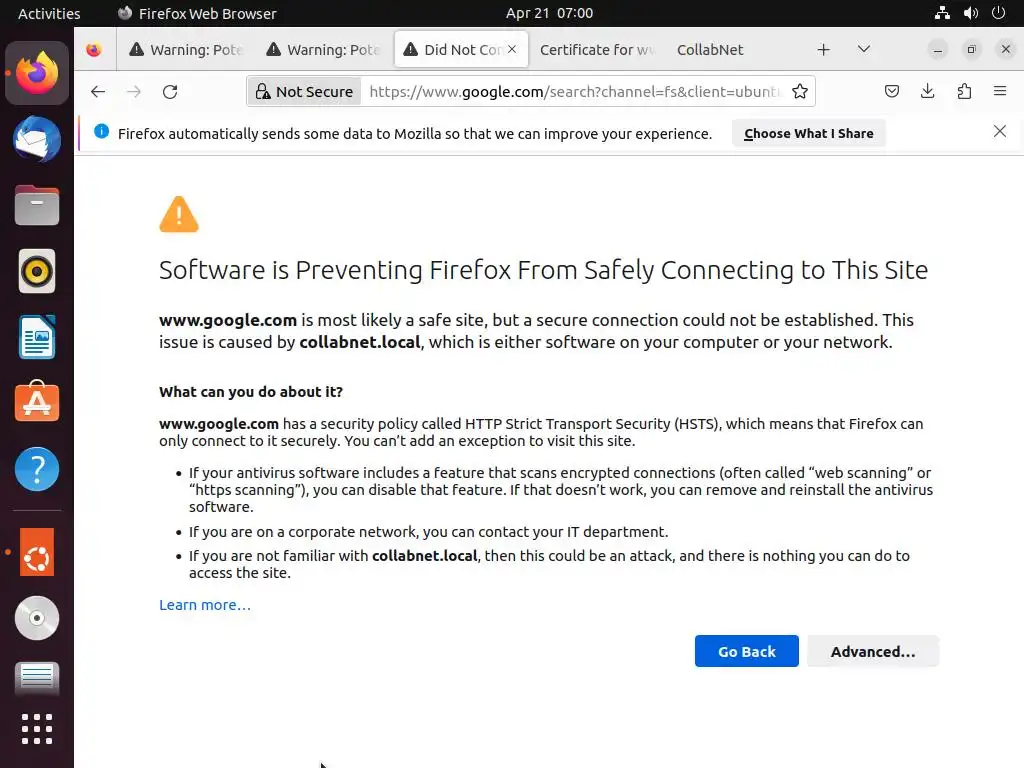
Task: Reload the current page
Action: point(170,92)
